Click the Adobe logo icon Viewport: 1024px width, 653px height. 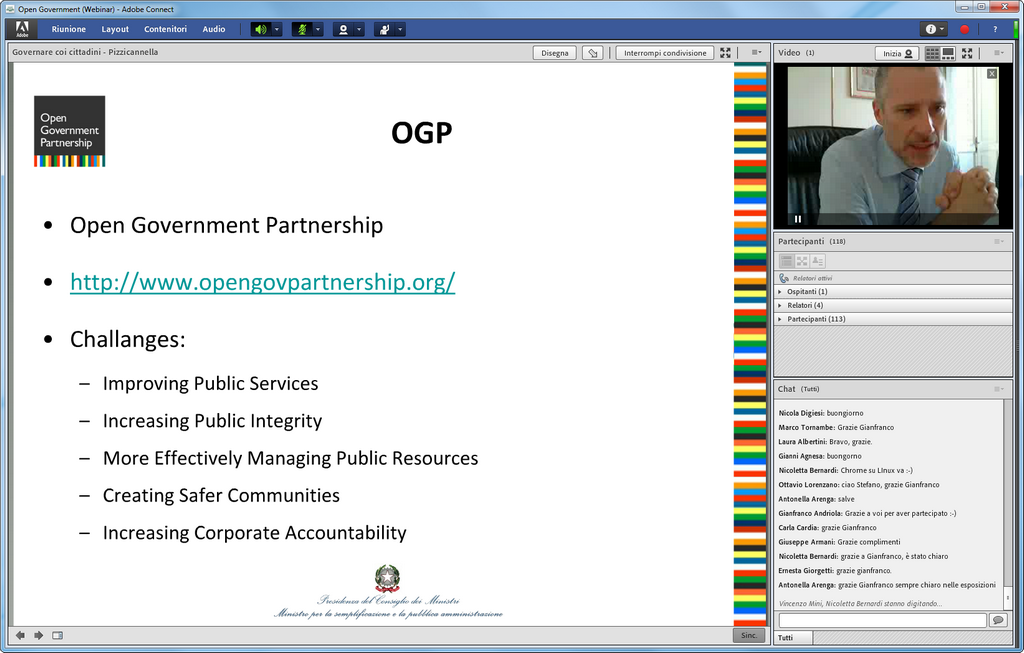click(x=22, y=29)
